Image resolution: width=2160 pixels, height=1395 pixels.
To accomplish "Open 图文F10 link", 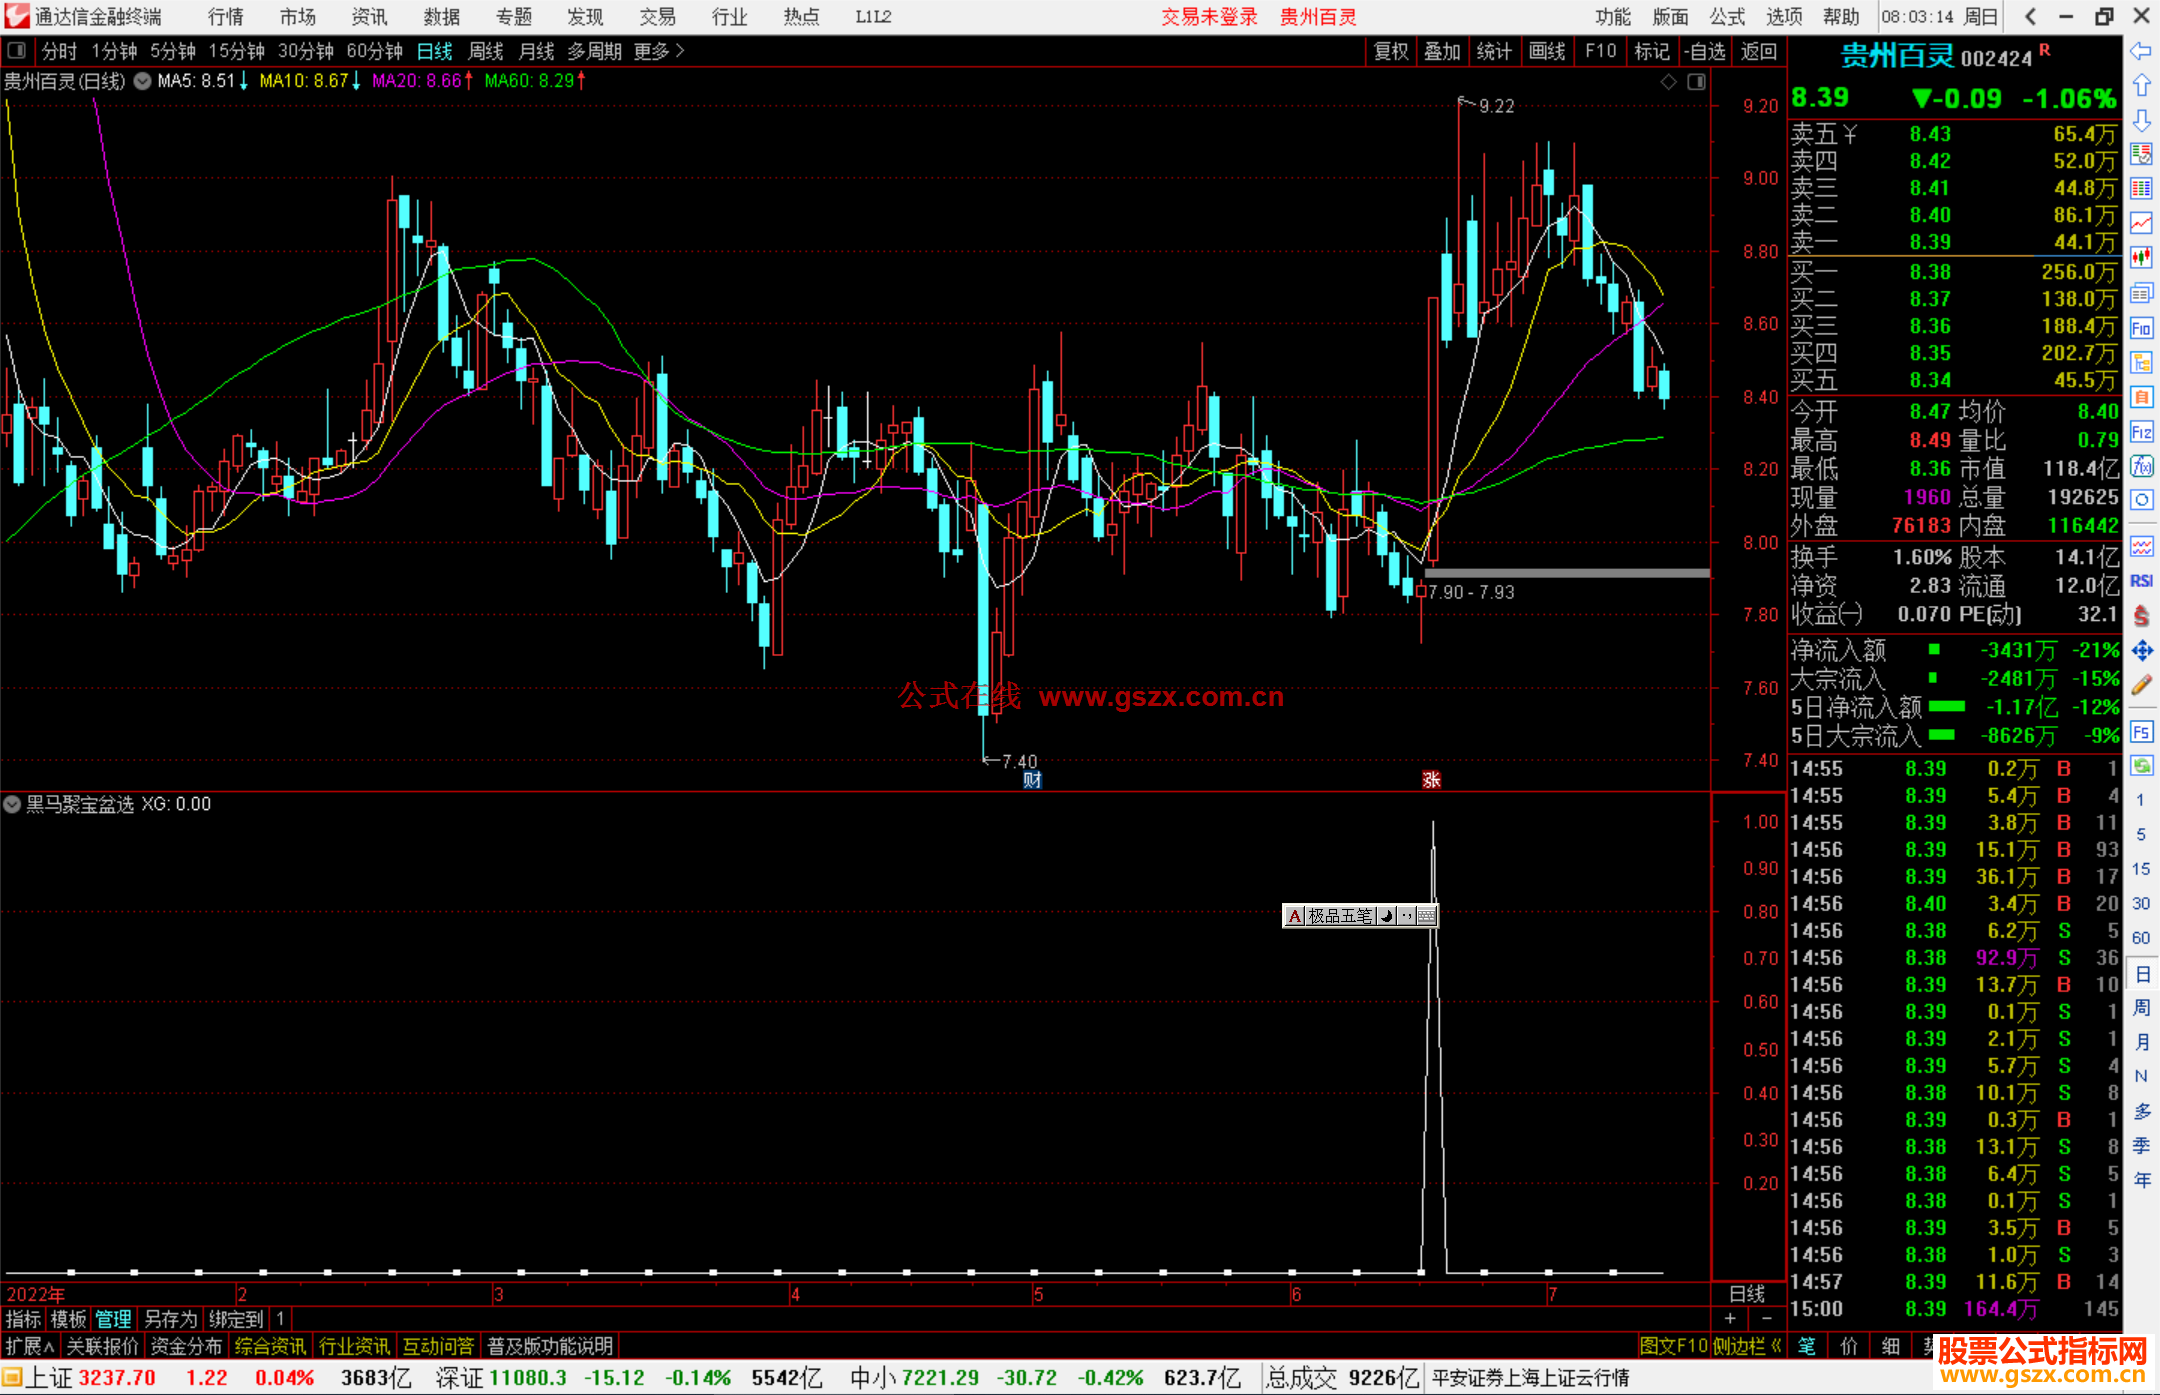I will (x=1674, y=1346).
